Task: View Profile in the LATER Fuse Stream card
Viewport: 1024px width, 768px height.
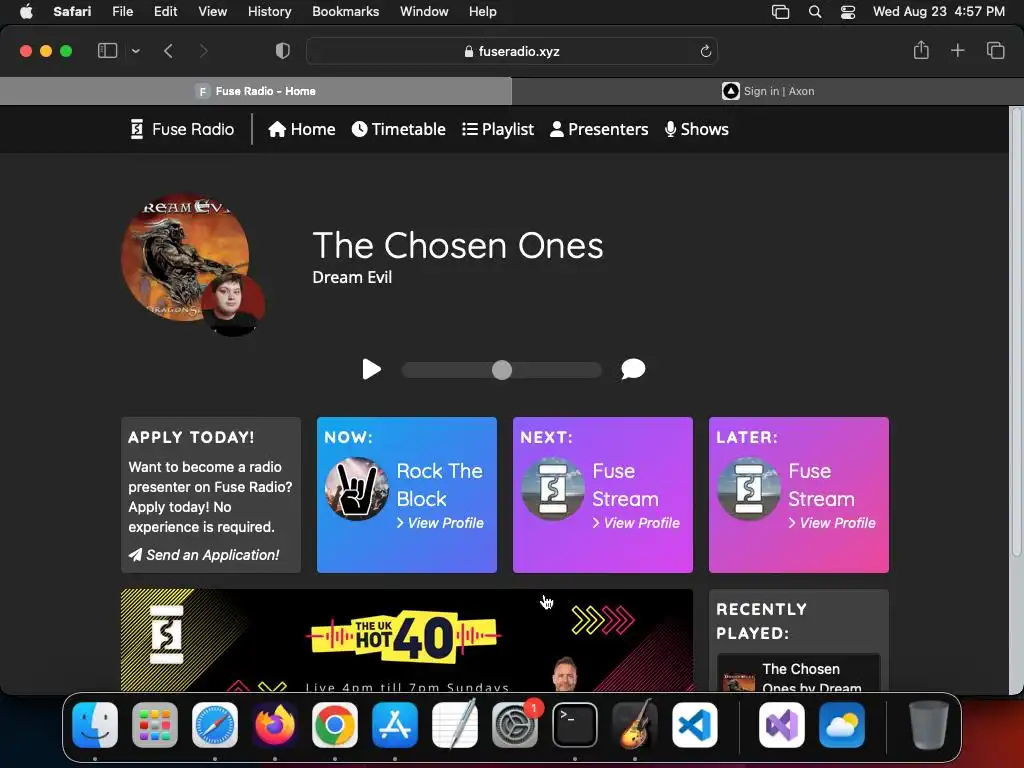Action: (x=831, y=523)
